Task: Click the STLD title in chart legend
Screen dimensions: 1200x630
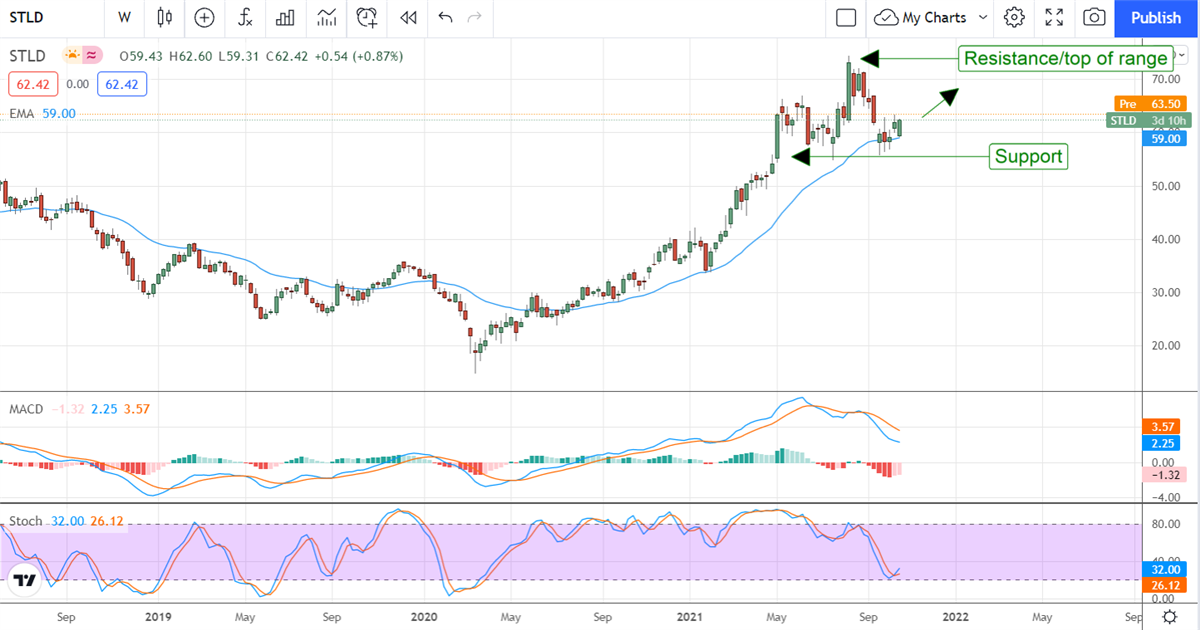Action: 27,56
